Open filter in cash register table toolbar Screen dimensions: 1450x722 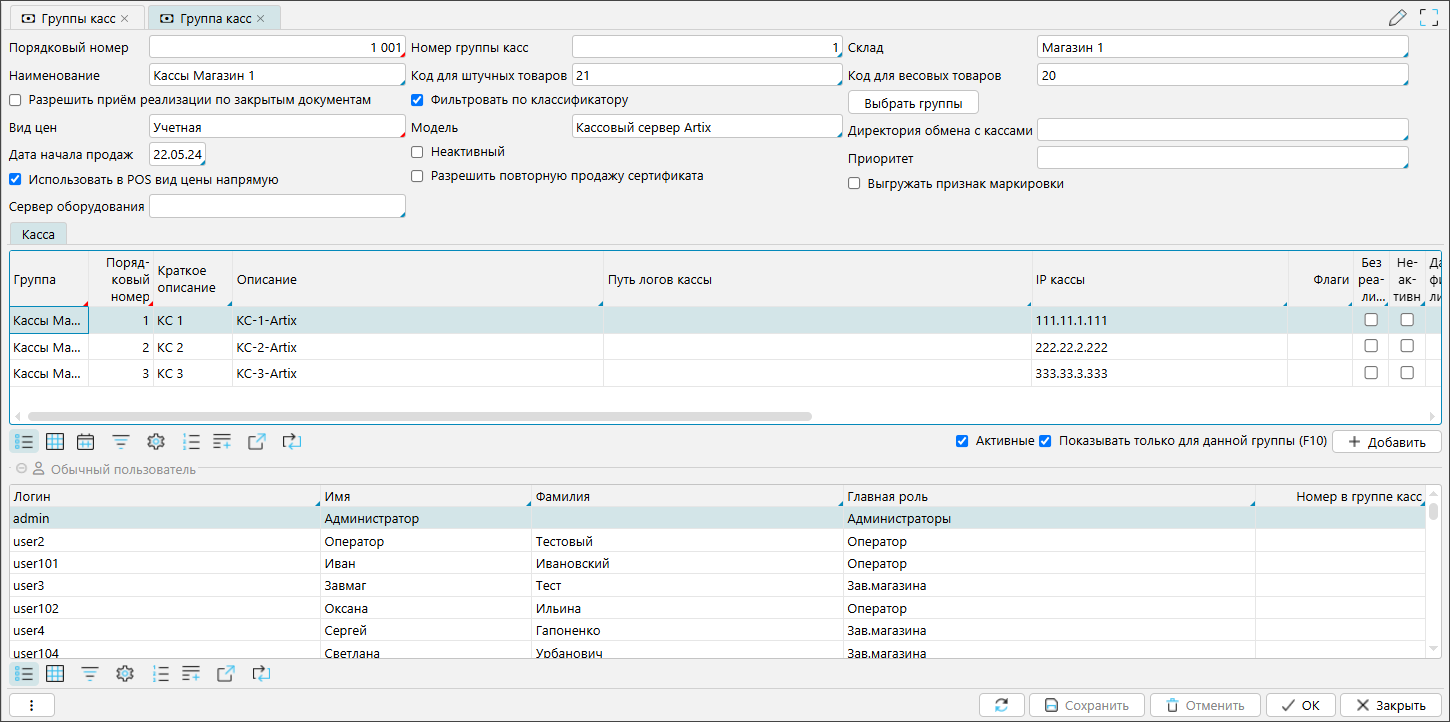[x=121, y=441]
